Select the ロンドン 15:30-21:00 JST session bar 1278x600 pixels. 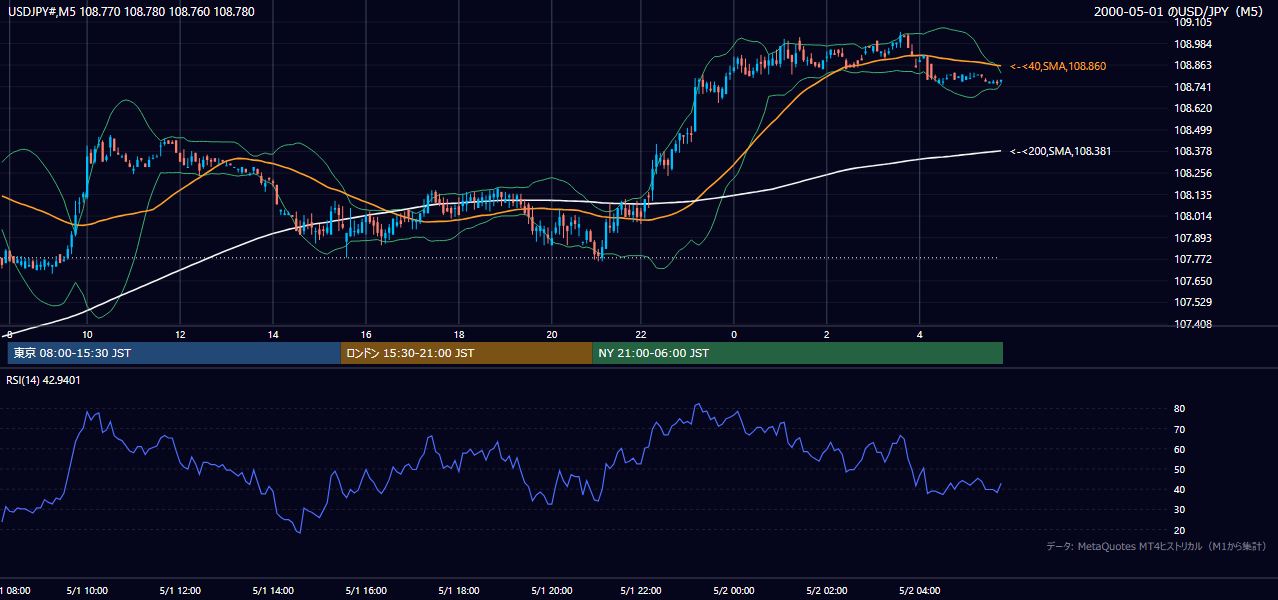(x=466, y=353)
